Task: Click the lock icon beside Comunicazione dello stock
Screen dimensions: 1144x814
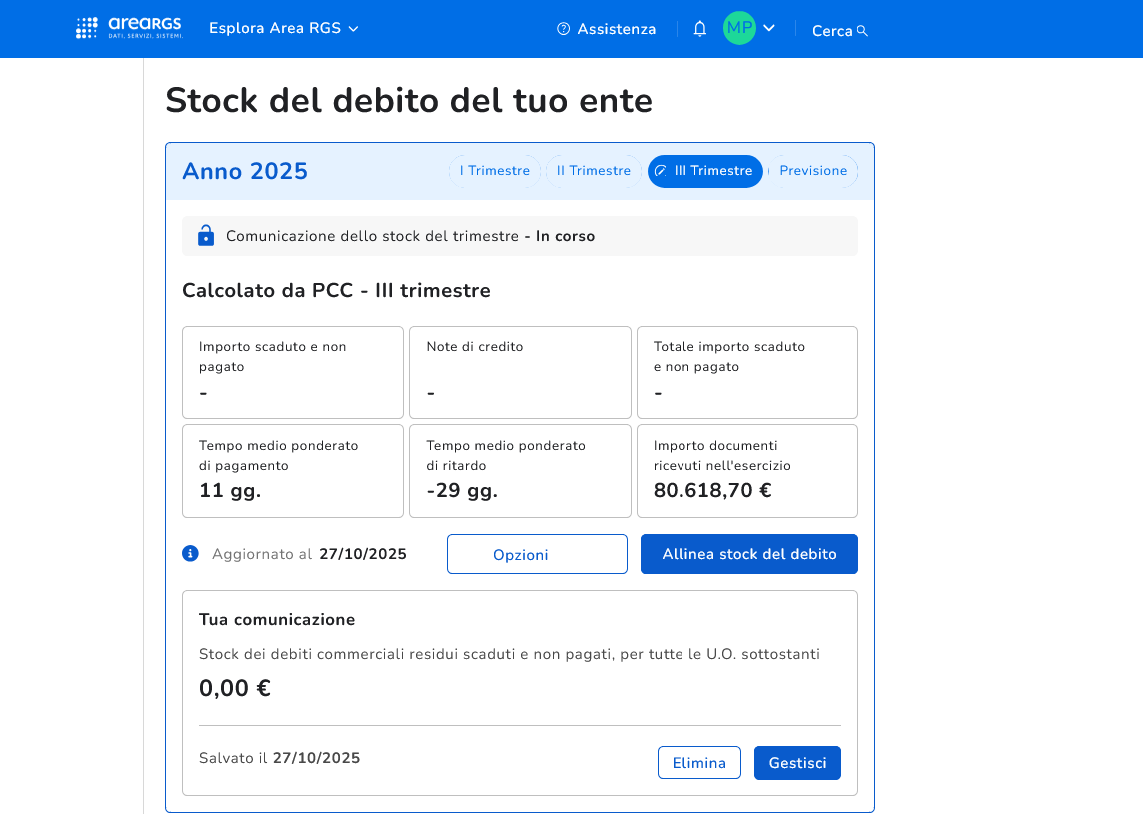Action: (x=206, y=236)
